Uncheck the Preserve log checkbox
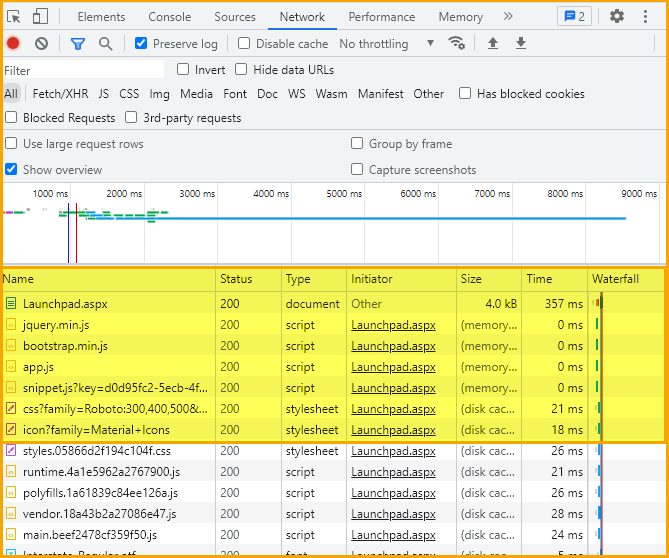Viewport: 669px width, 558px height. [141, 43]
